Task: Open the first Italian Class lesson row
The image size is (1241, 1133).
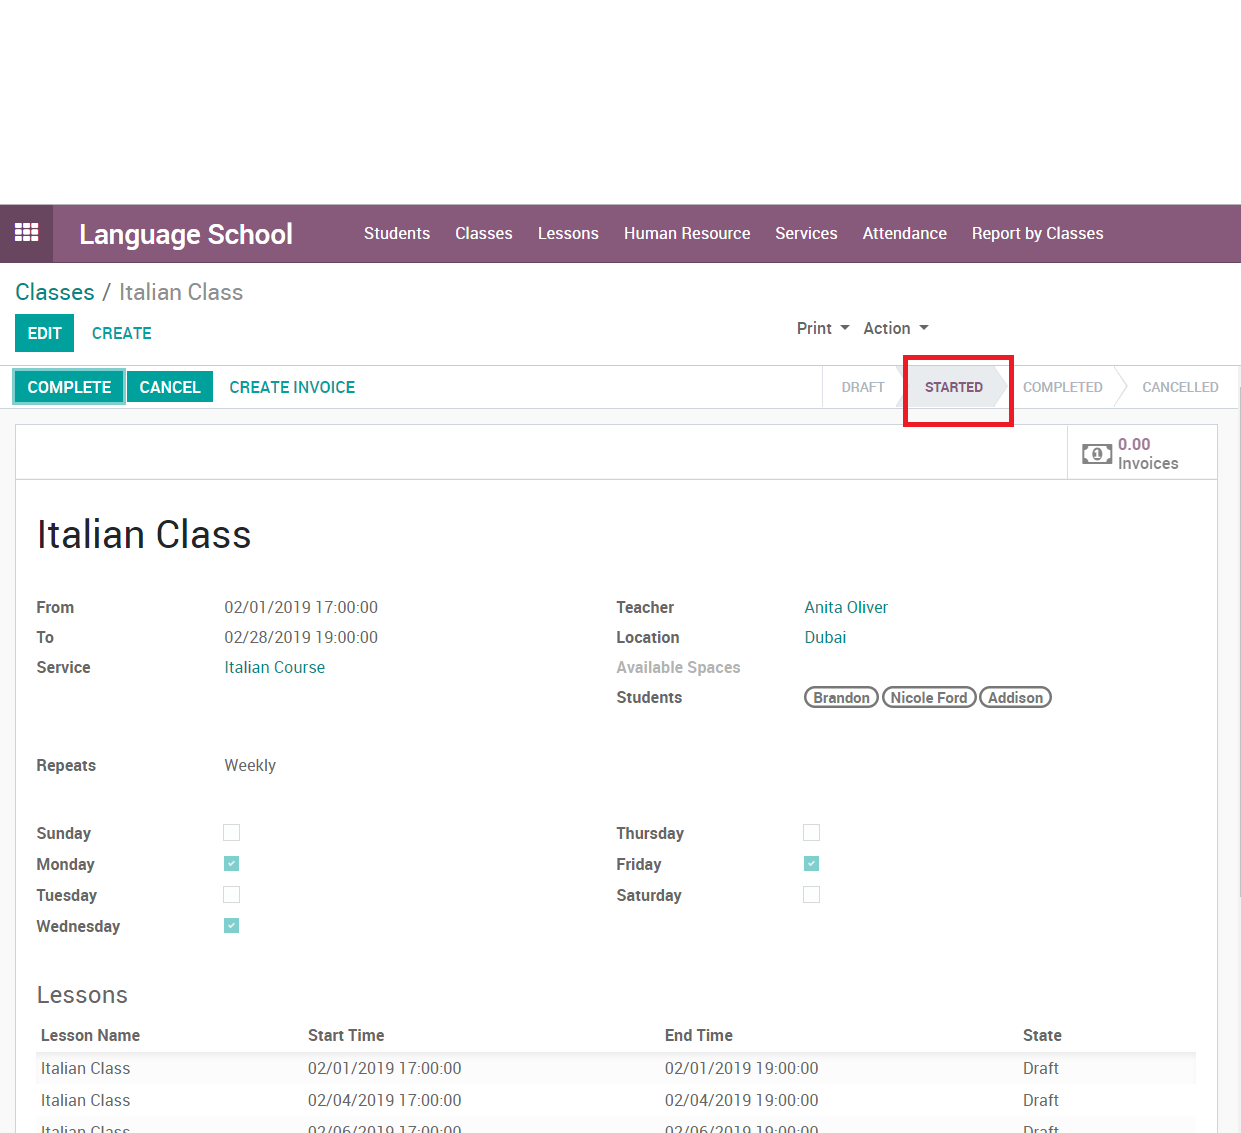Action: 86,1068
